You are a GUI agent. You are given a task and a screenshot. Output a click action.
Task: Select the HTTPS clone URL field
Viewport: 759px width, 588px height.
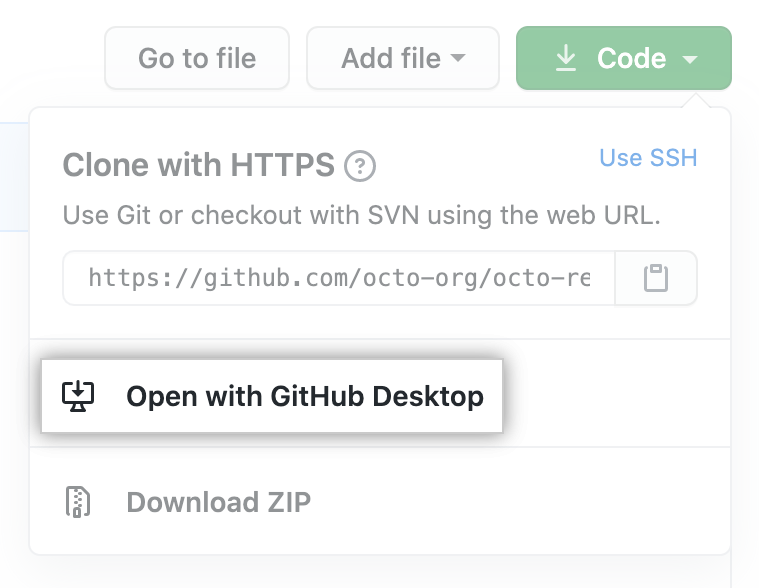(x=339, y=278)
